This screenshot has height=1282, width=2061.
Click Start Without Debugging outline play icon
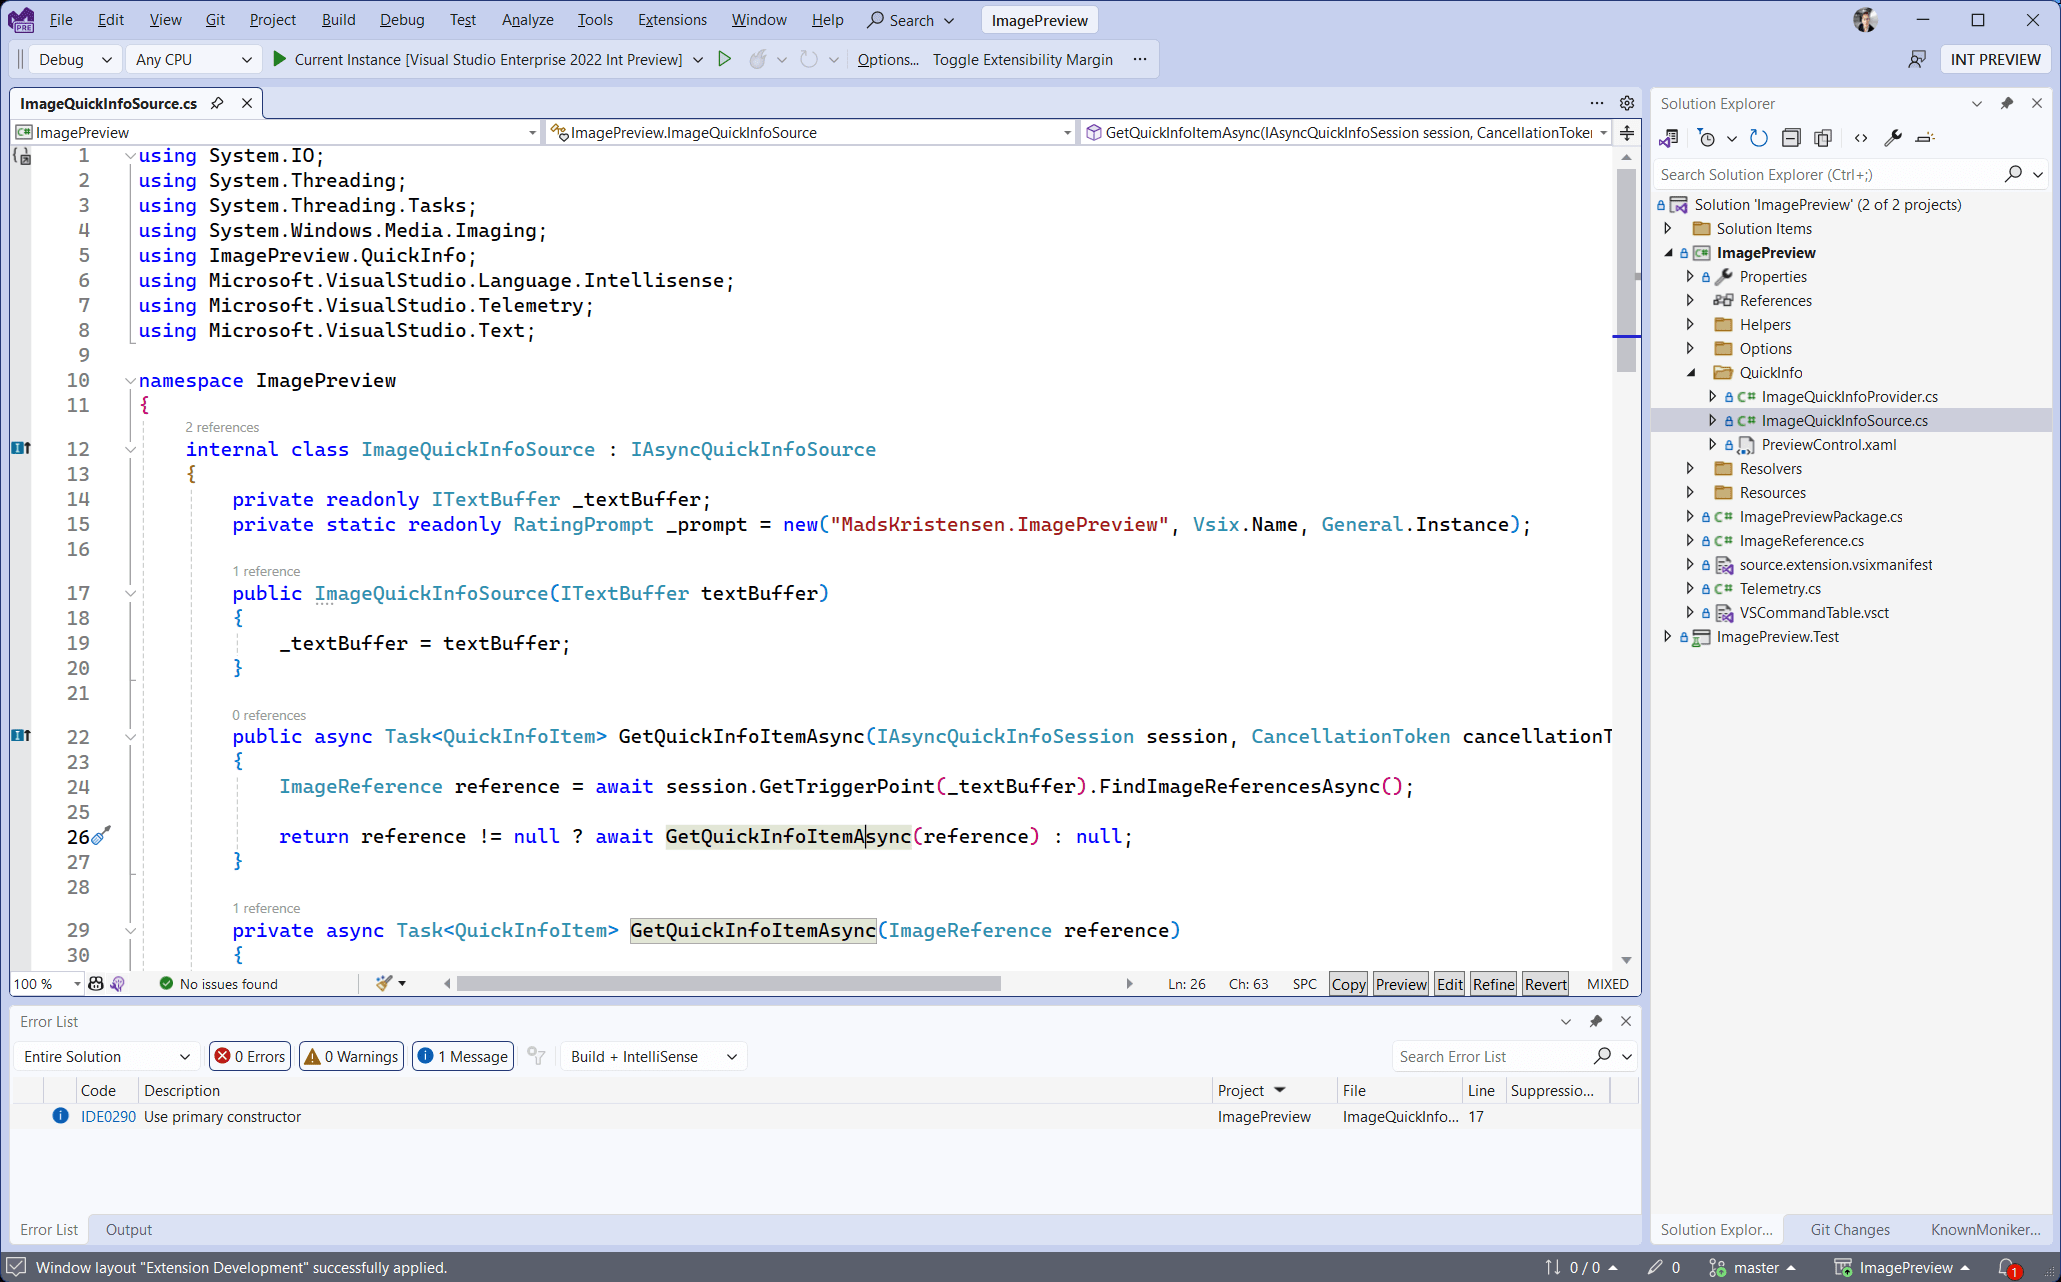tap(725, 59)
